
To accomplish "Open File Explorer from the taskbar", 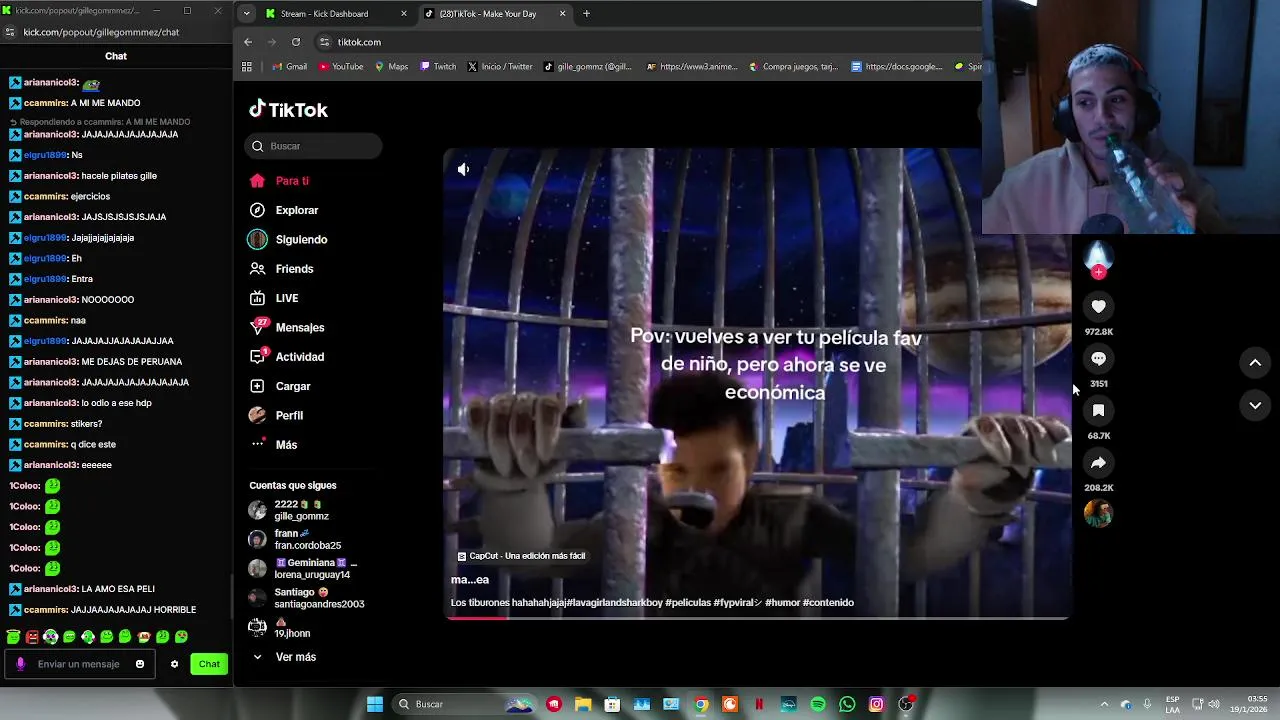I will click(583, 704).
